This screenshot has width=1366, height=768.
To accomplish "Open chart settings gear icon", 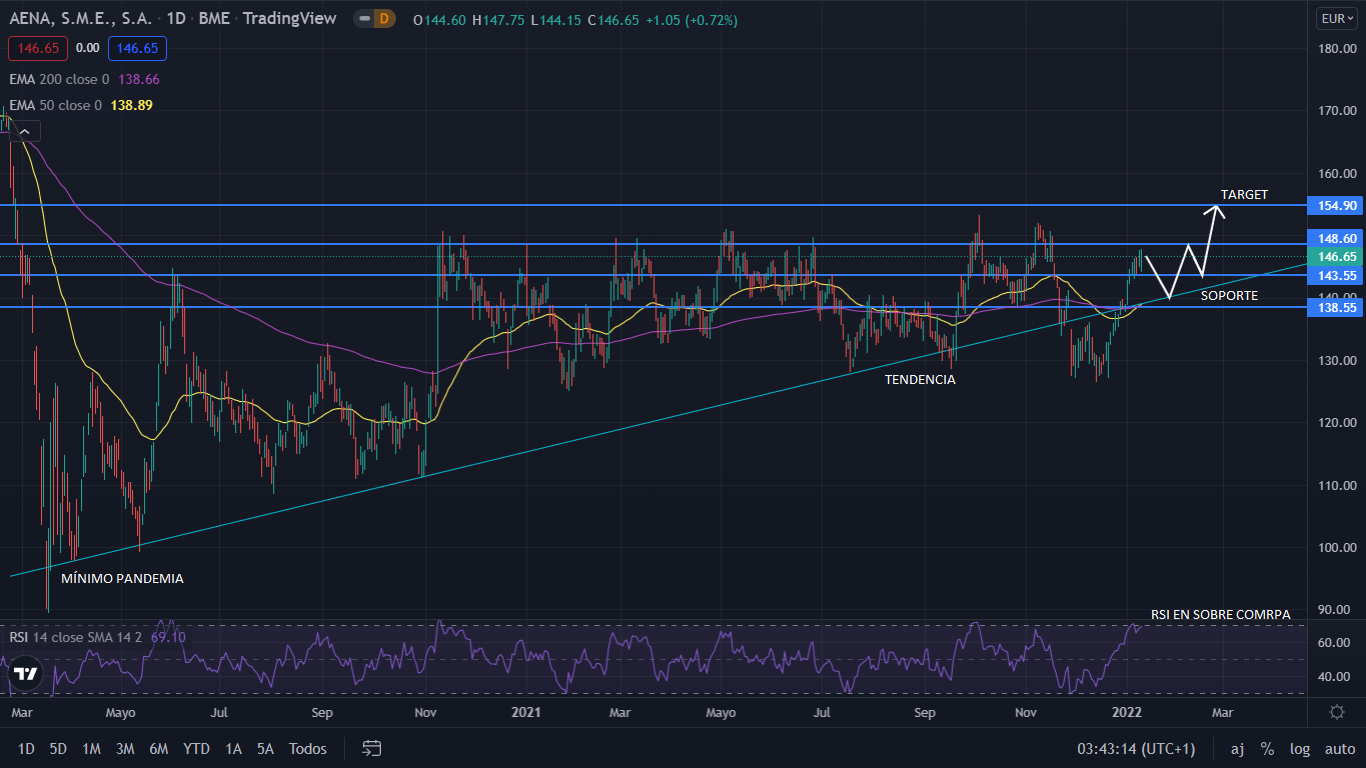I will click(x=1337, y=712).
